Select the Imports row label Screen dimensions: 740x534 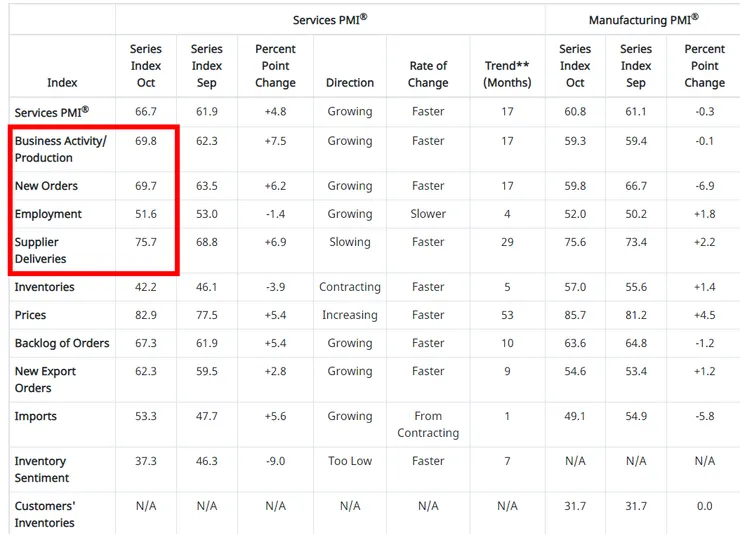(x=35, y=416)
